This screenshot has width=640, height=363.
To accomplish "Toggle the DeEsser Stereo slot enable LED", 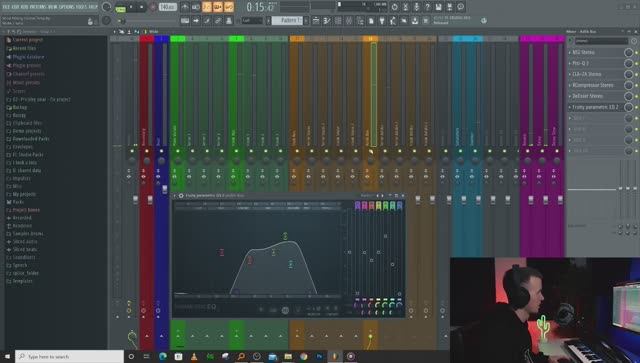I will coord(636,96).
